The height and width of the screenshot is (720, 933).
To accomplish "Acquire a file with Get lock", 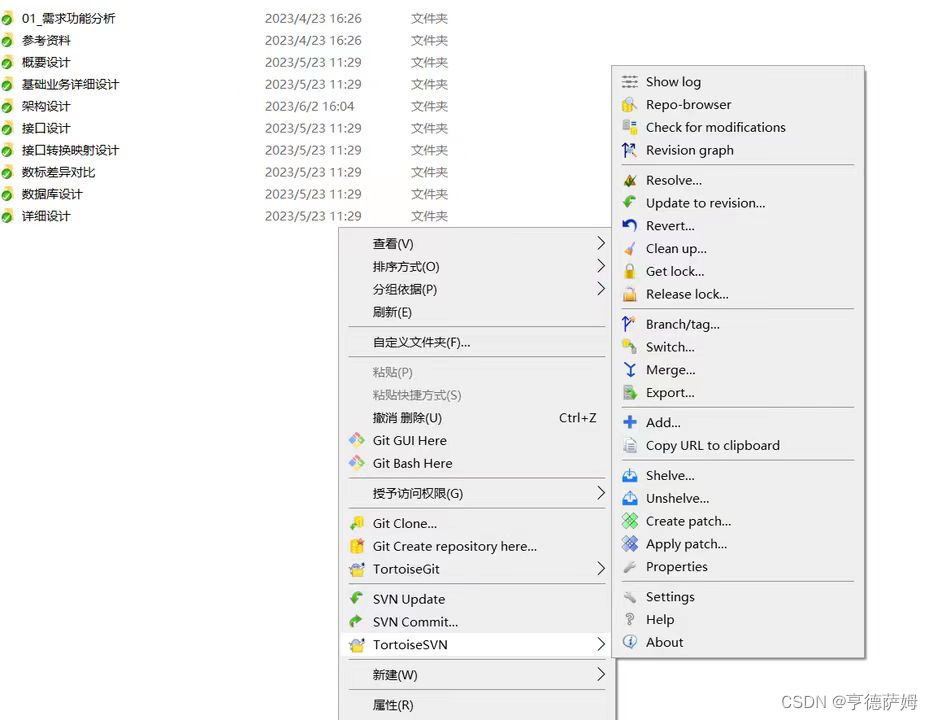I will pyautogui.click(x=674, y=271).
